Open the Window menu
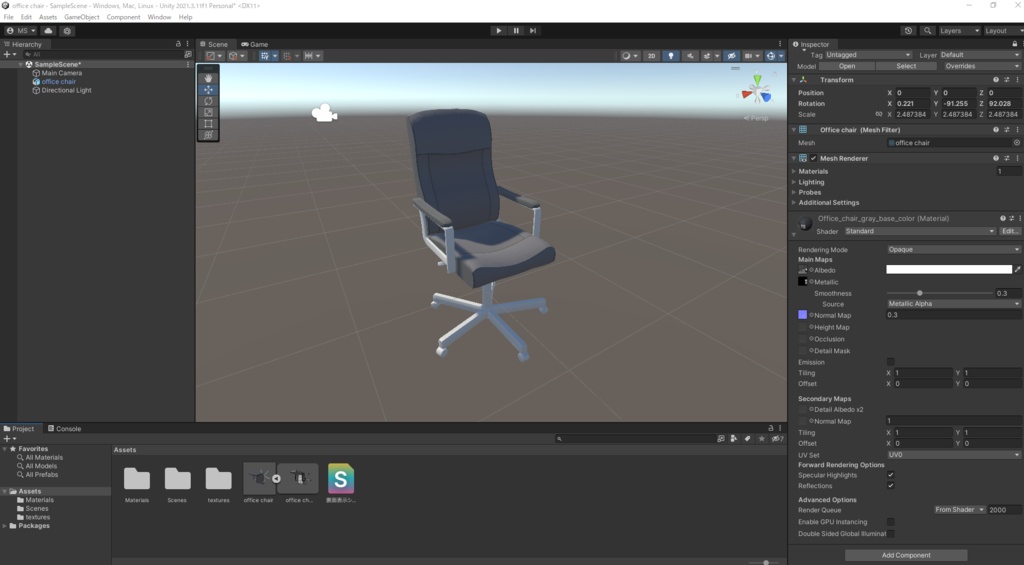Viewport: 1024px width, 565px height. (159, 17)
